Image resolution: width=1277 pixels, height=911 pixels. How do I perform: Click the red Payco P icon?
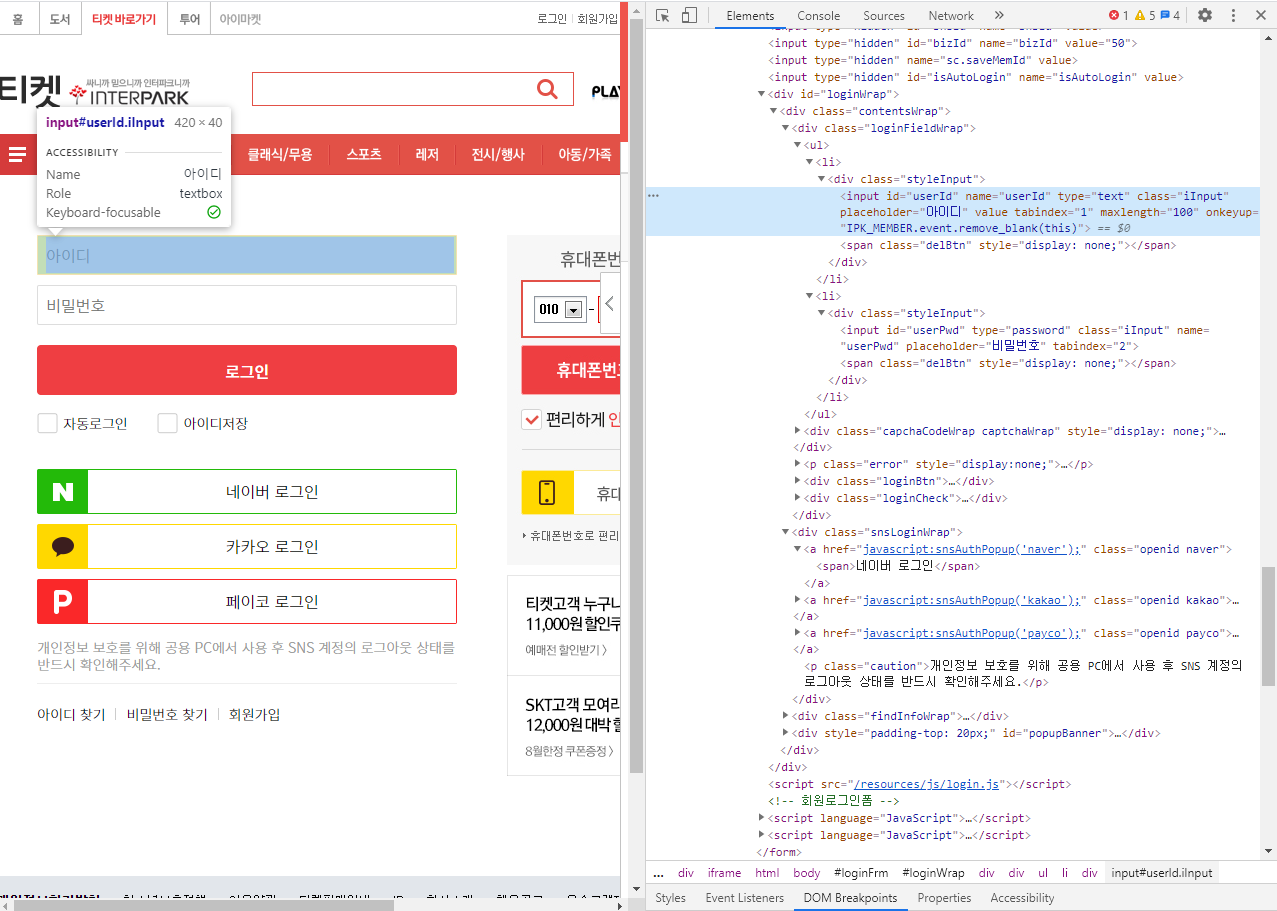click(63, 602)
